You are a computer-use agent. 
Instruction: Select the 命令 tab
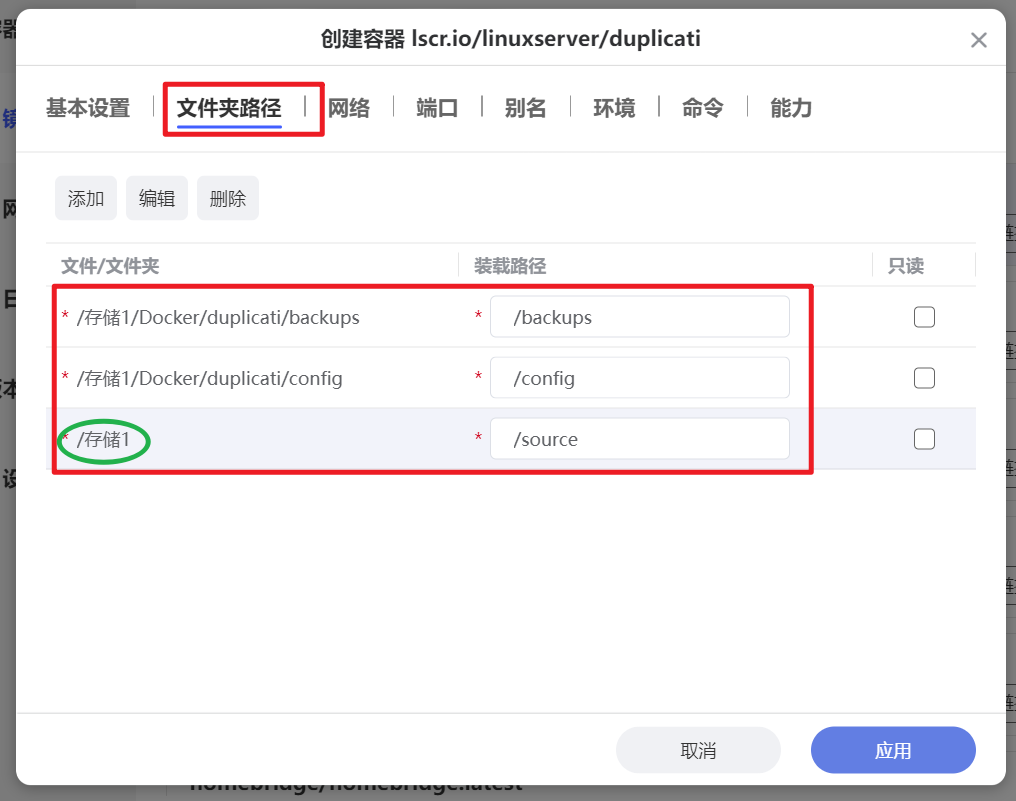[703, 108]
